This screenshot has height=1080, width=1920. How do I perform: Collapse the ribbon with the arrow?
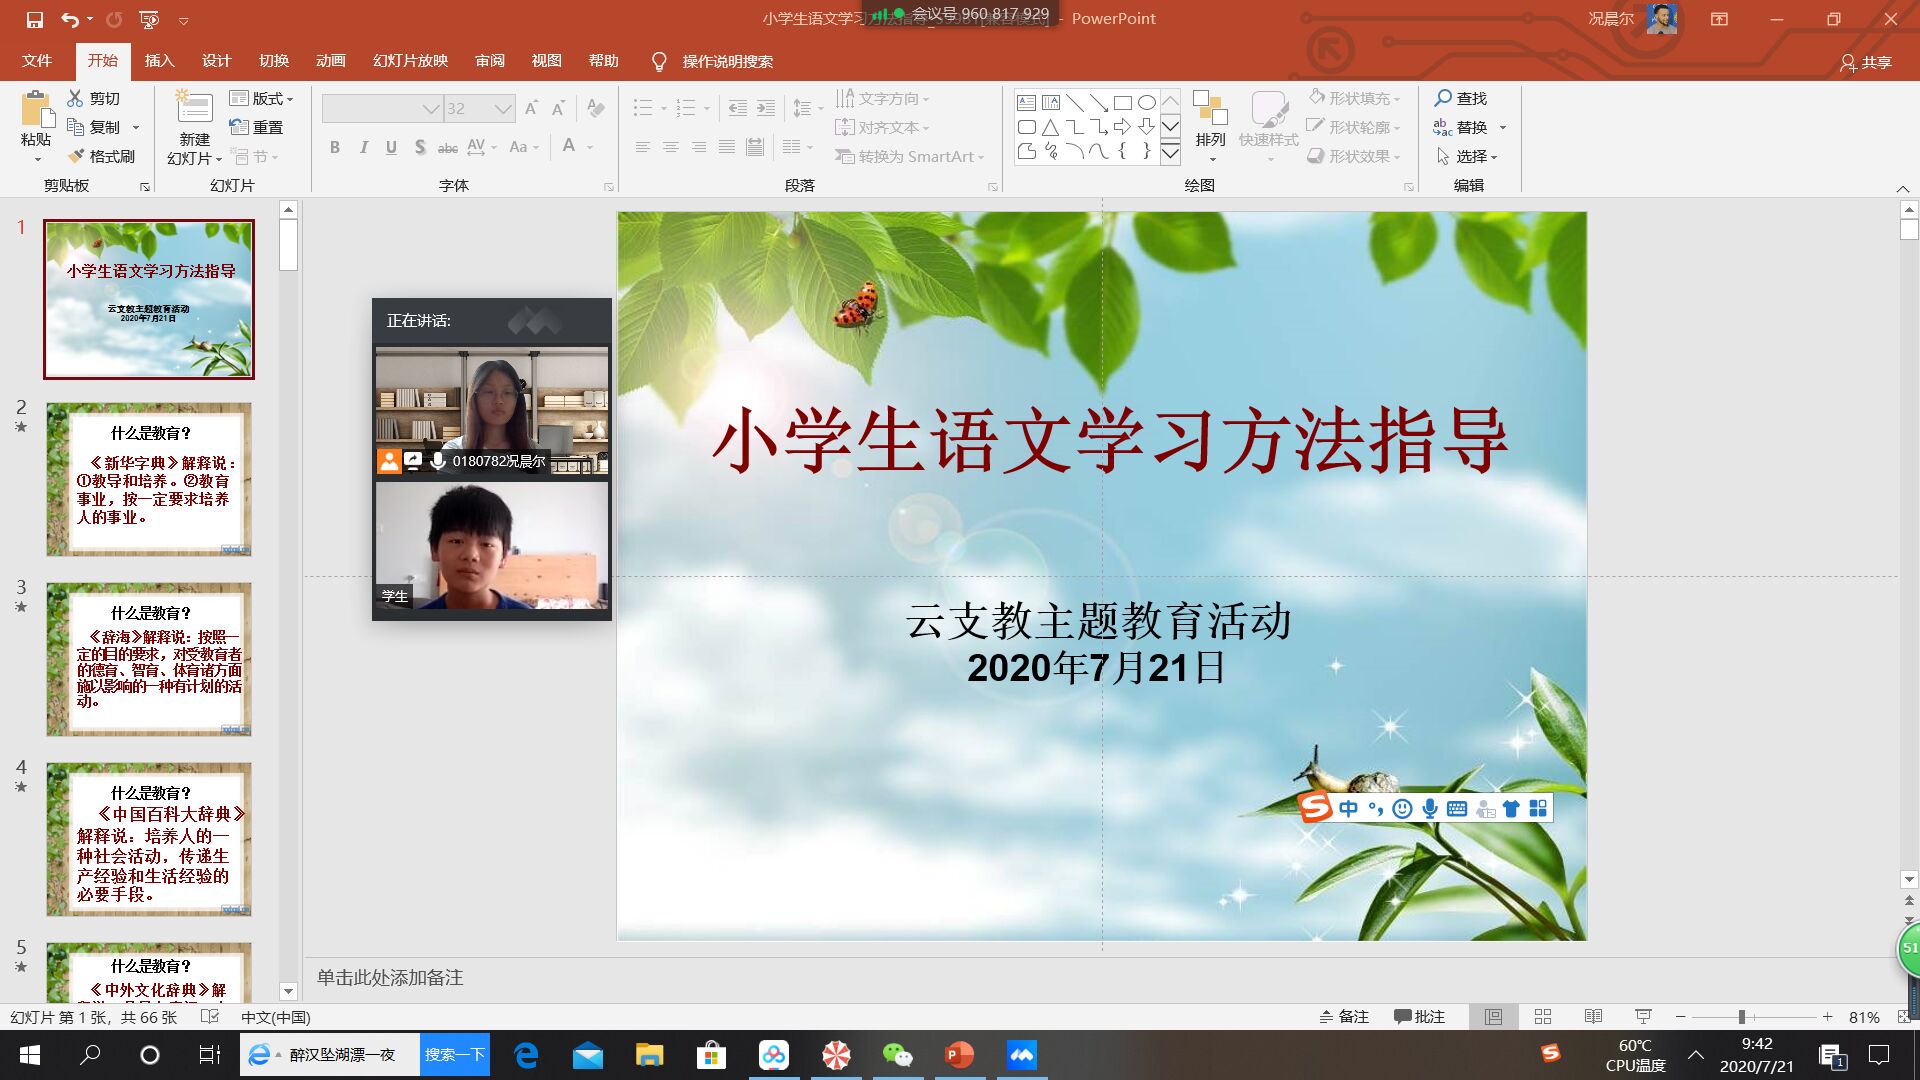pyautogui.click(x=1902, y=188)
